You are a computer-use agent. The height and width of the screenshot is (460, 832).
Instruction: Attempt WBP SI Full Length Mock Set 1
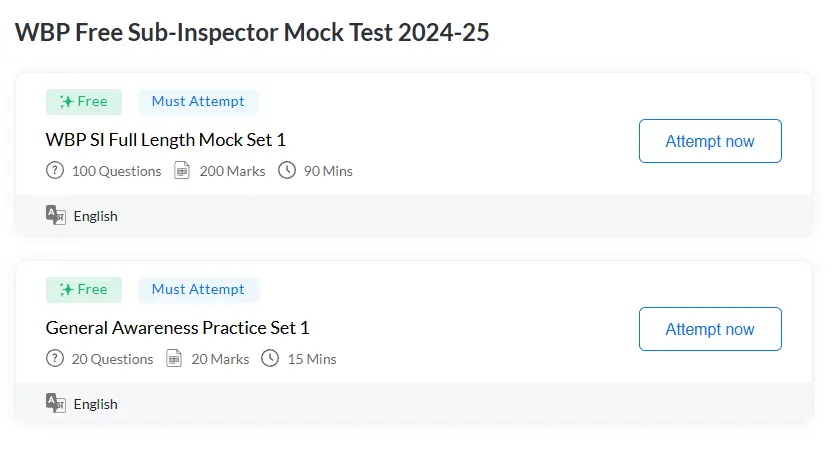[x=710, y=141]
